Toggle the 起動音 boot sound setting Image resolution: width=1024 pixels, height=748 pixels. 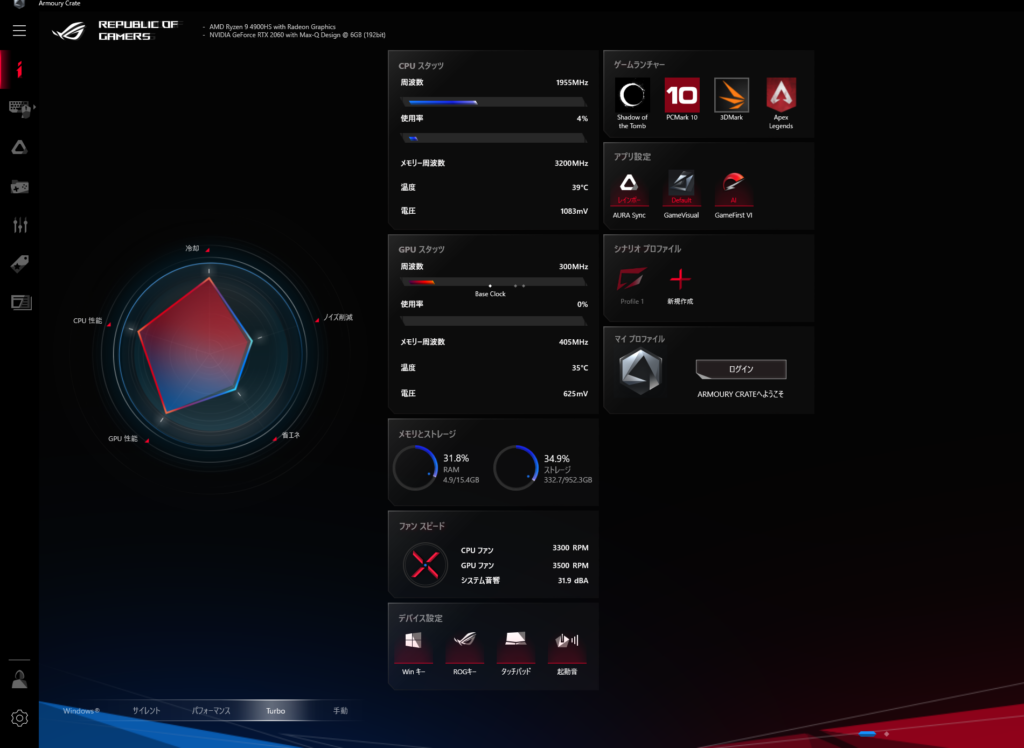click(567, 653)
